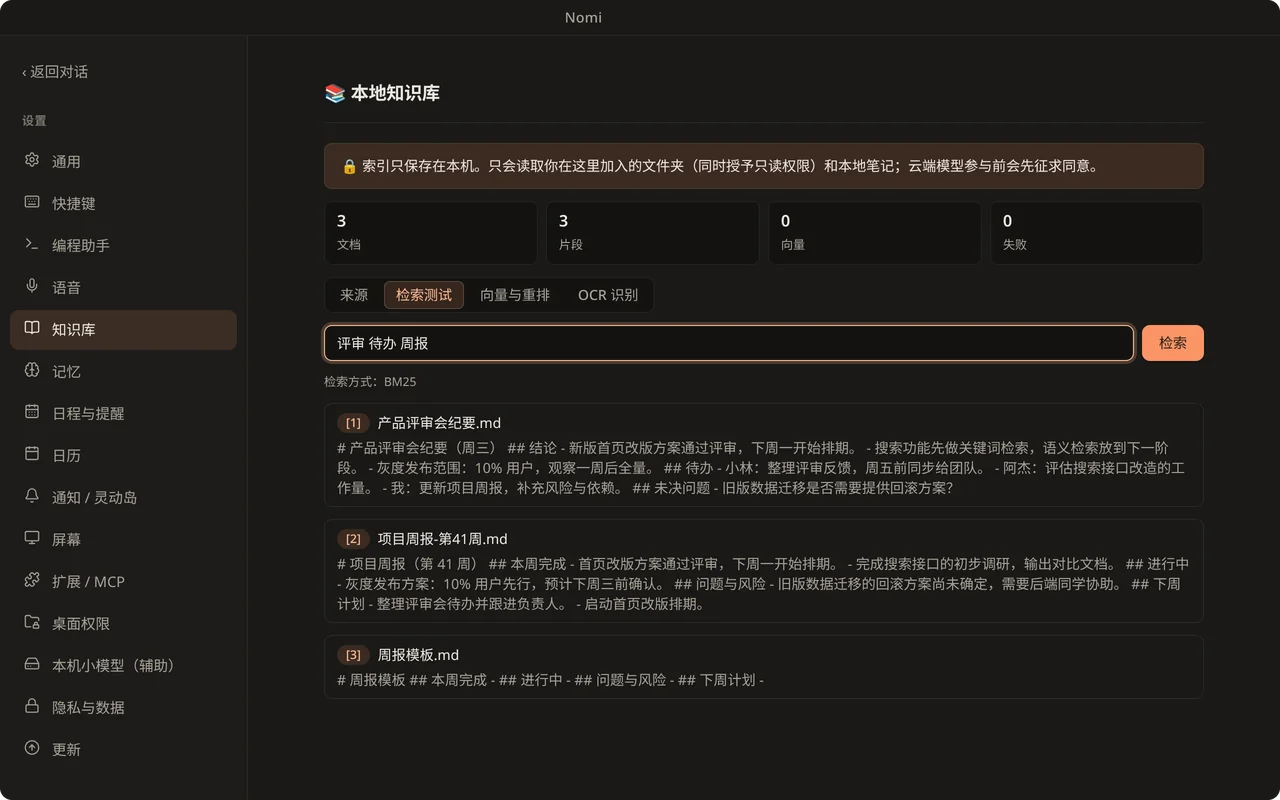Click the 设置 section label in sidebar
Viewport: 1280px width, 800px height.
pos(34,121)
